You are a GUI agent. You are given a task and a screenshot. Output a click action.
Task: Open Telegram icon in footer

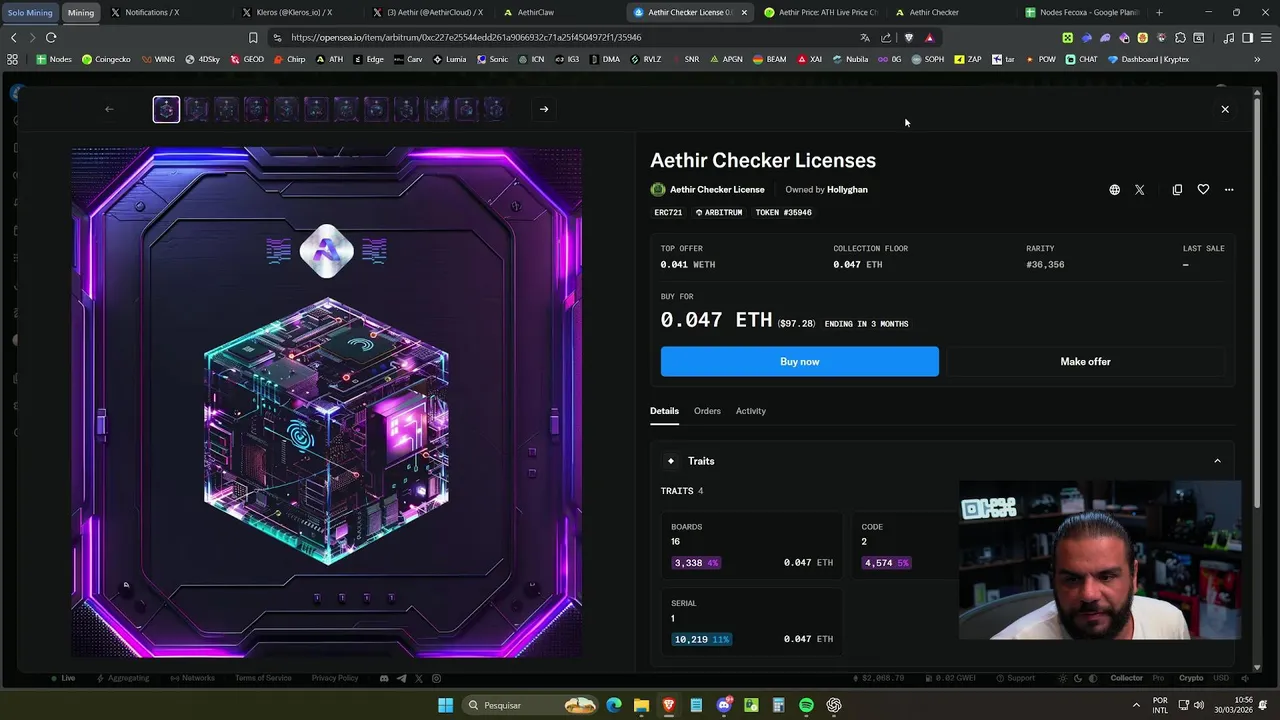coord(401,678)
